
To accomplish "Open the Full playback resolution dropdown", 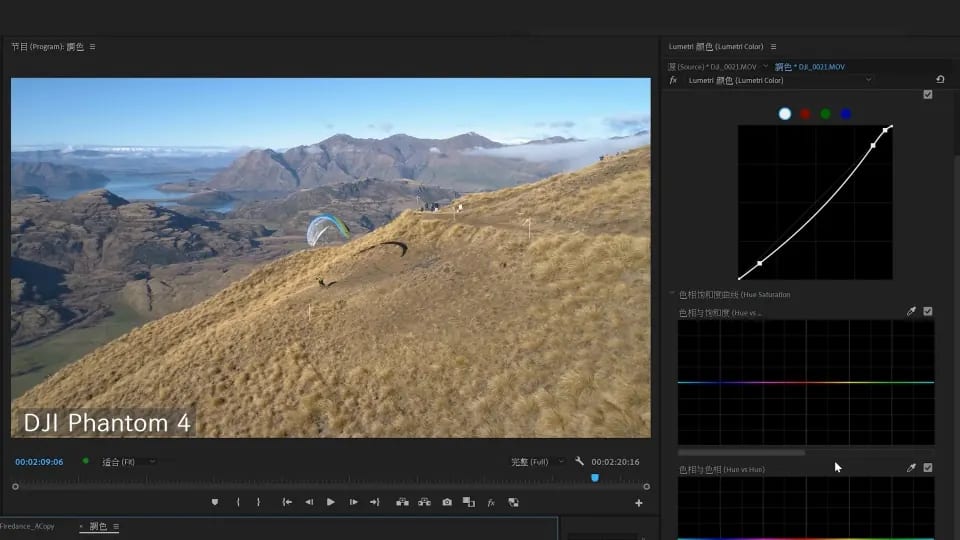I will point(538,462).
